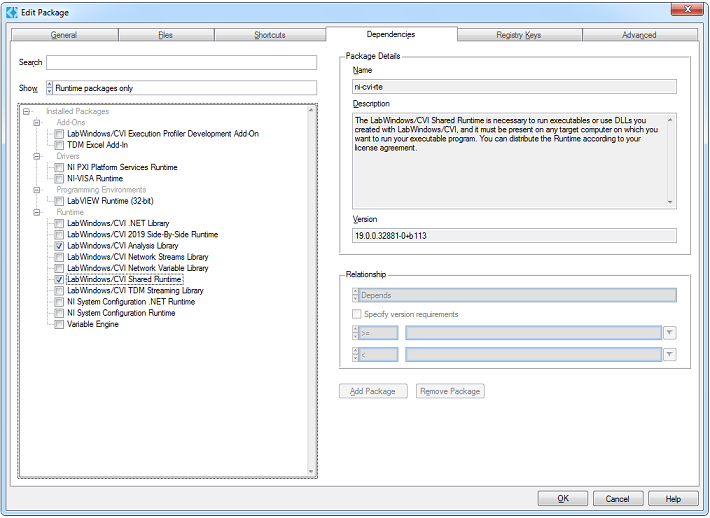Image resolution: width=710 pixels, height=518 pixels.
Task: Select the LabWindows/CVI Shared Runtime row label
Action: [x=125, y=279]
